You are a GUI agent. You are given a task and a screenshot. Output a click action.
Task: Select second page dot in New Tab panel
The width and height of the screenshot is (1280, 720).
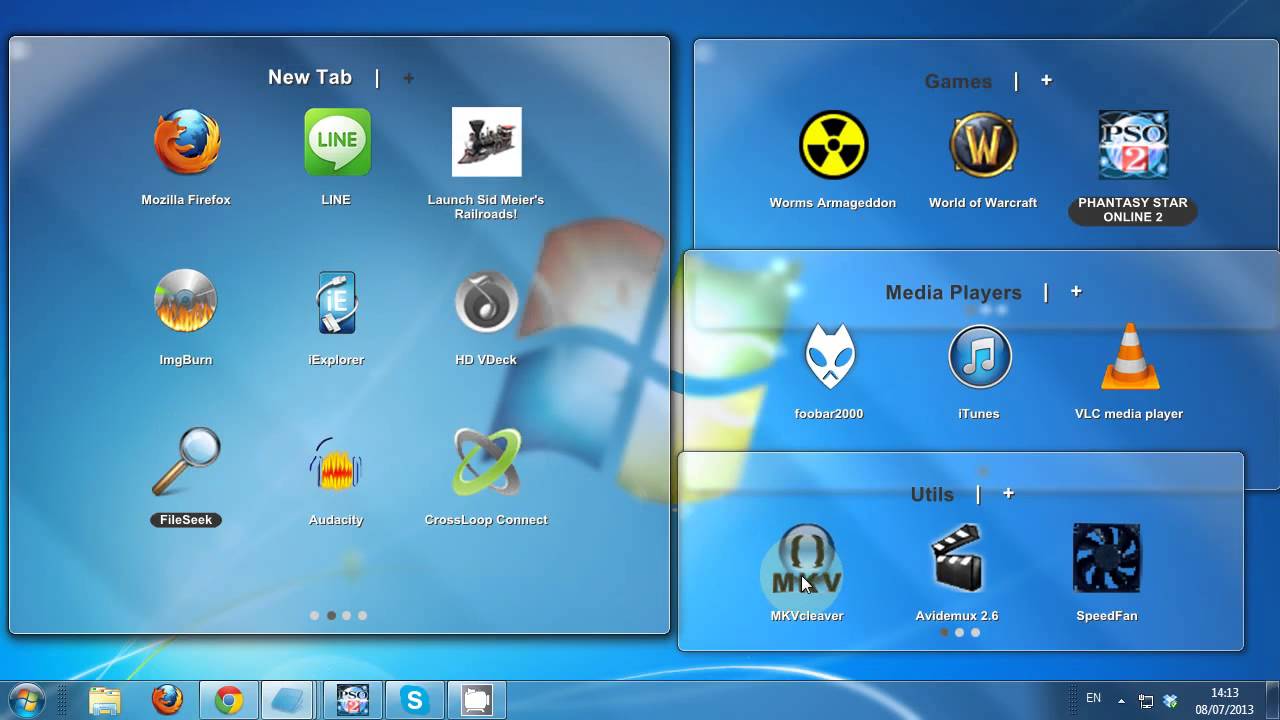(x=331, y=616)
